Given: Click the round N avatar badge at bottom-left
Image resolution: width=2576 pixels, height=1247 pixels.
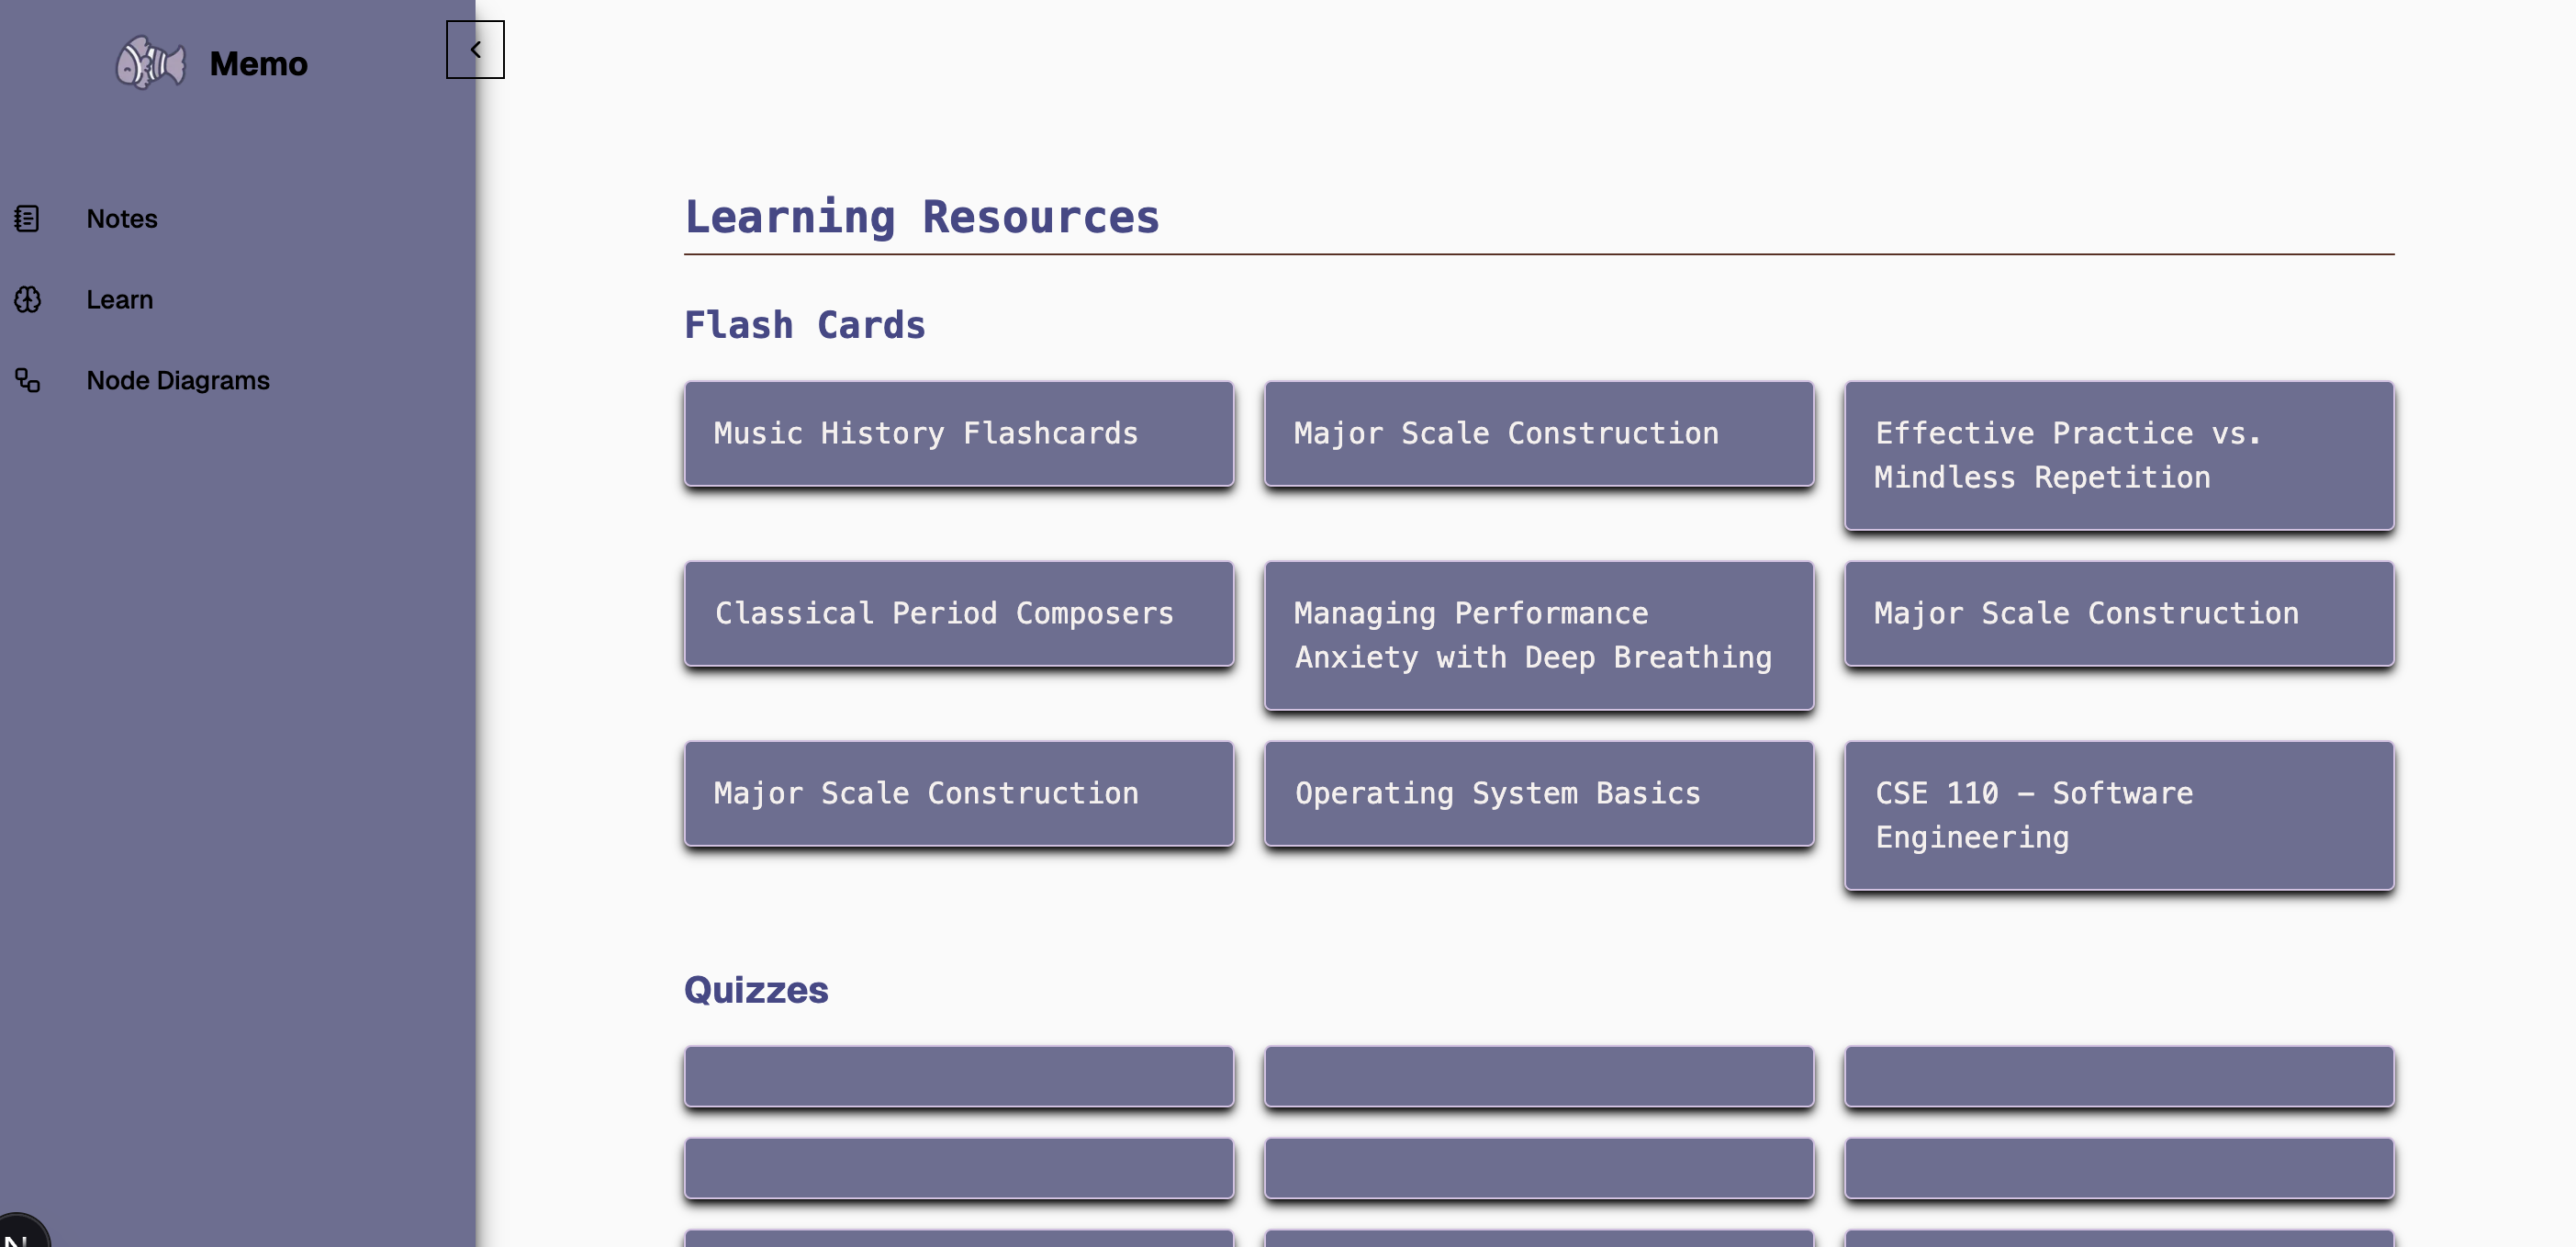Looking at the screenshot, I should (x=20, y=1232).
